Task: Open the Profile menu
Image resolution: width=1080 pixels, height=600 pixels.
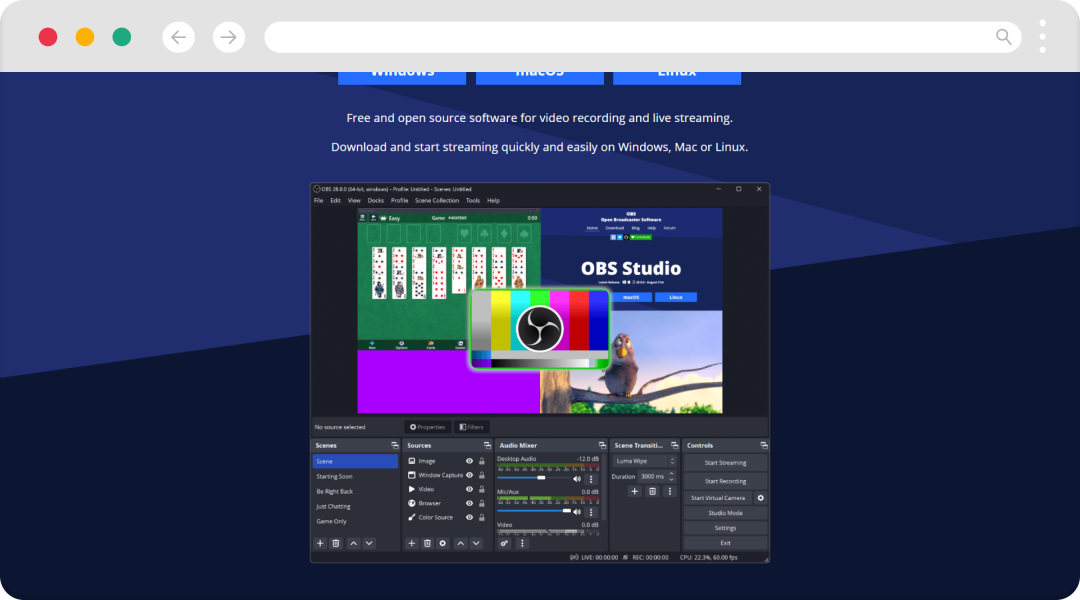Action: (x=399, y=200)
